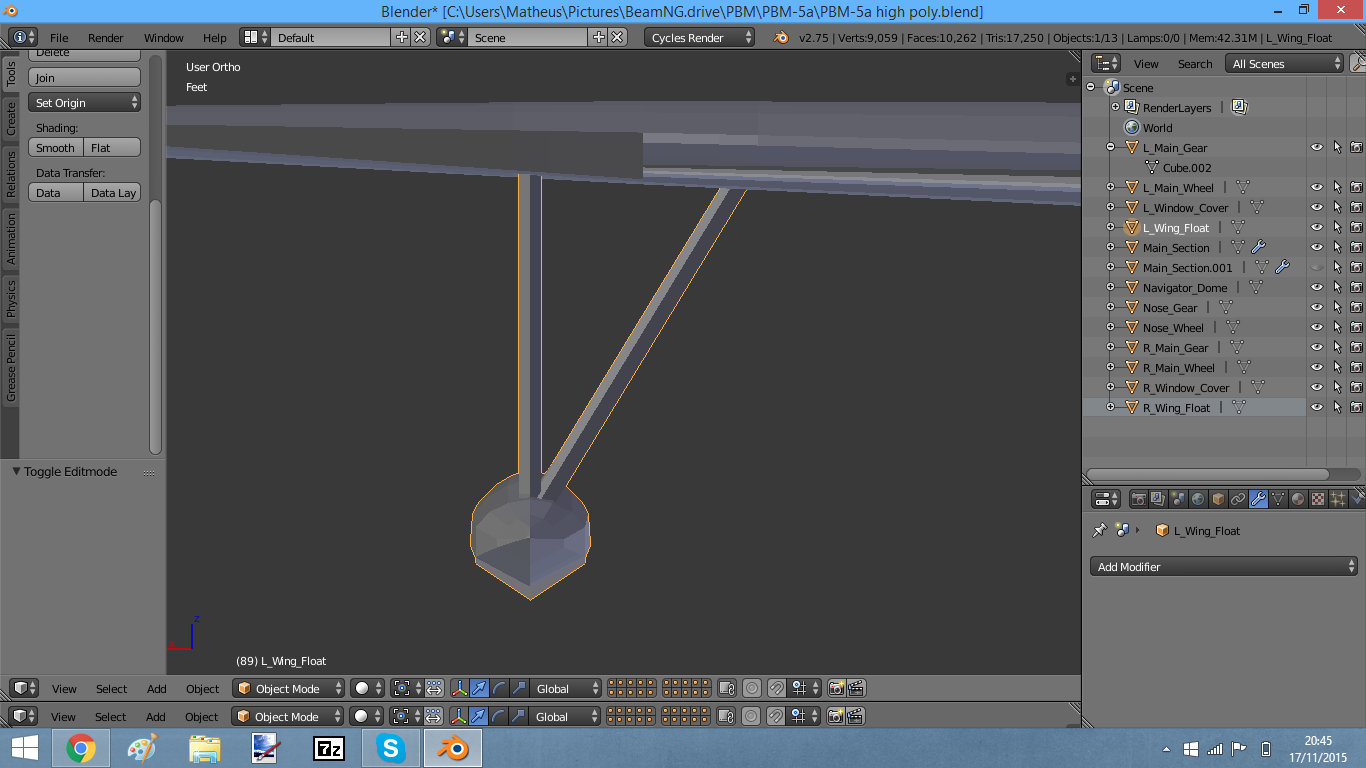
Task: Click the wrench modifier icon on Main_Section.001 row
Action: (x=1281, y=267)
